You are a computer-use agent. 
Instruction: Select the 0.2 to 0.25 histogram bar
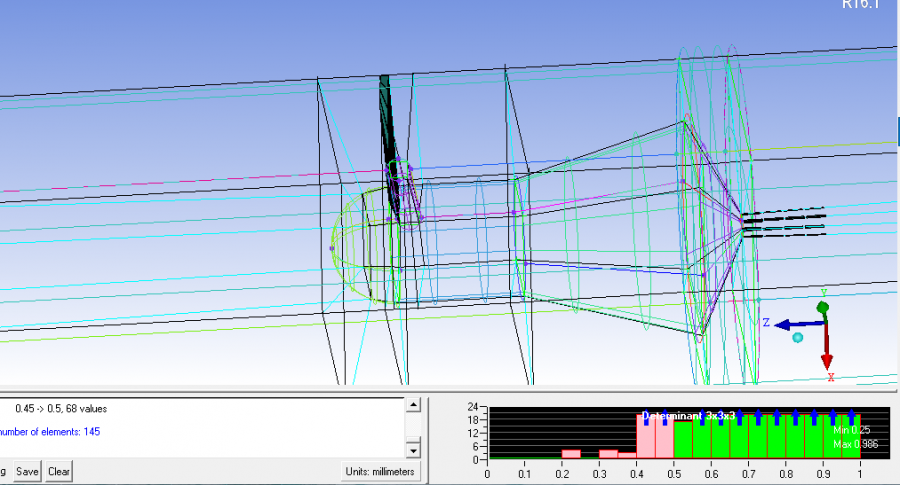(571, 454)
